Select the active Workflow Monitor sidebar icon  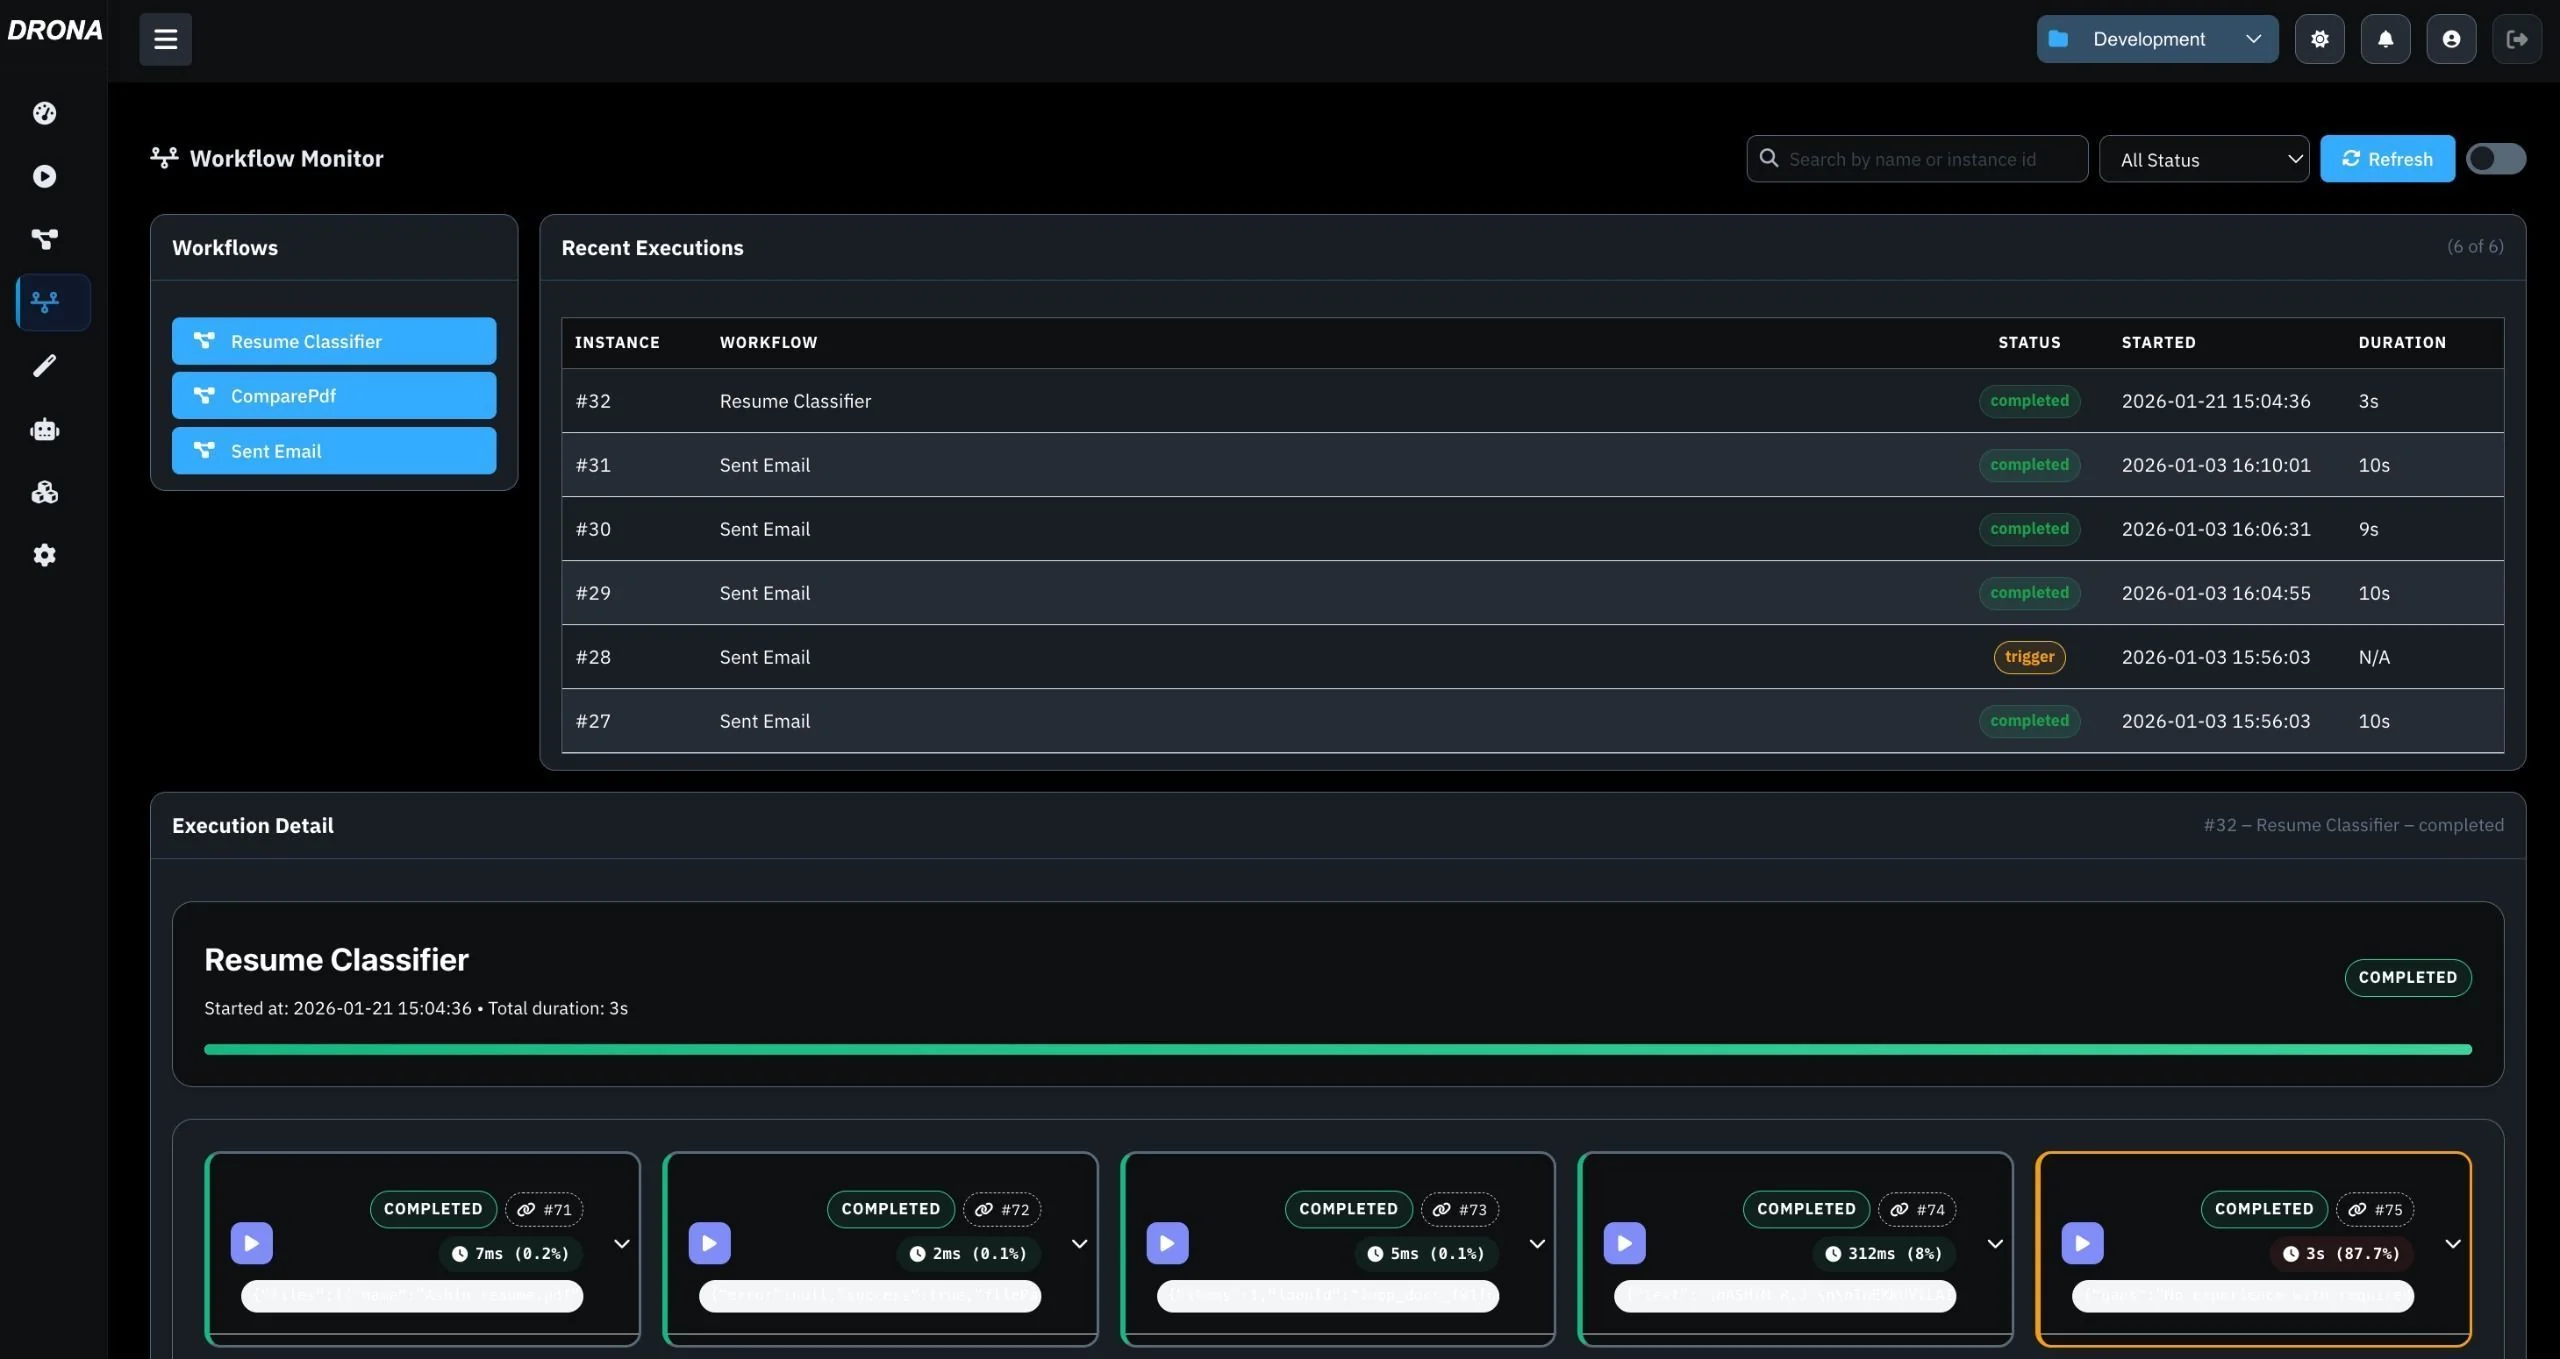(50, 302)
